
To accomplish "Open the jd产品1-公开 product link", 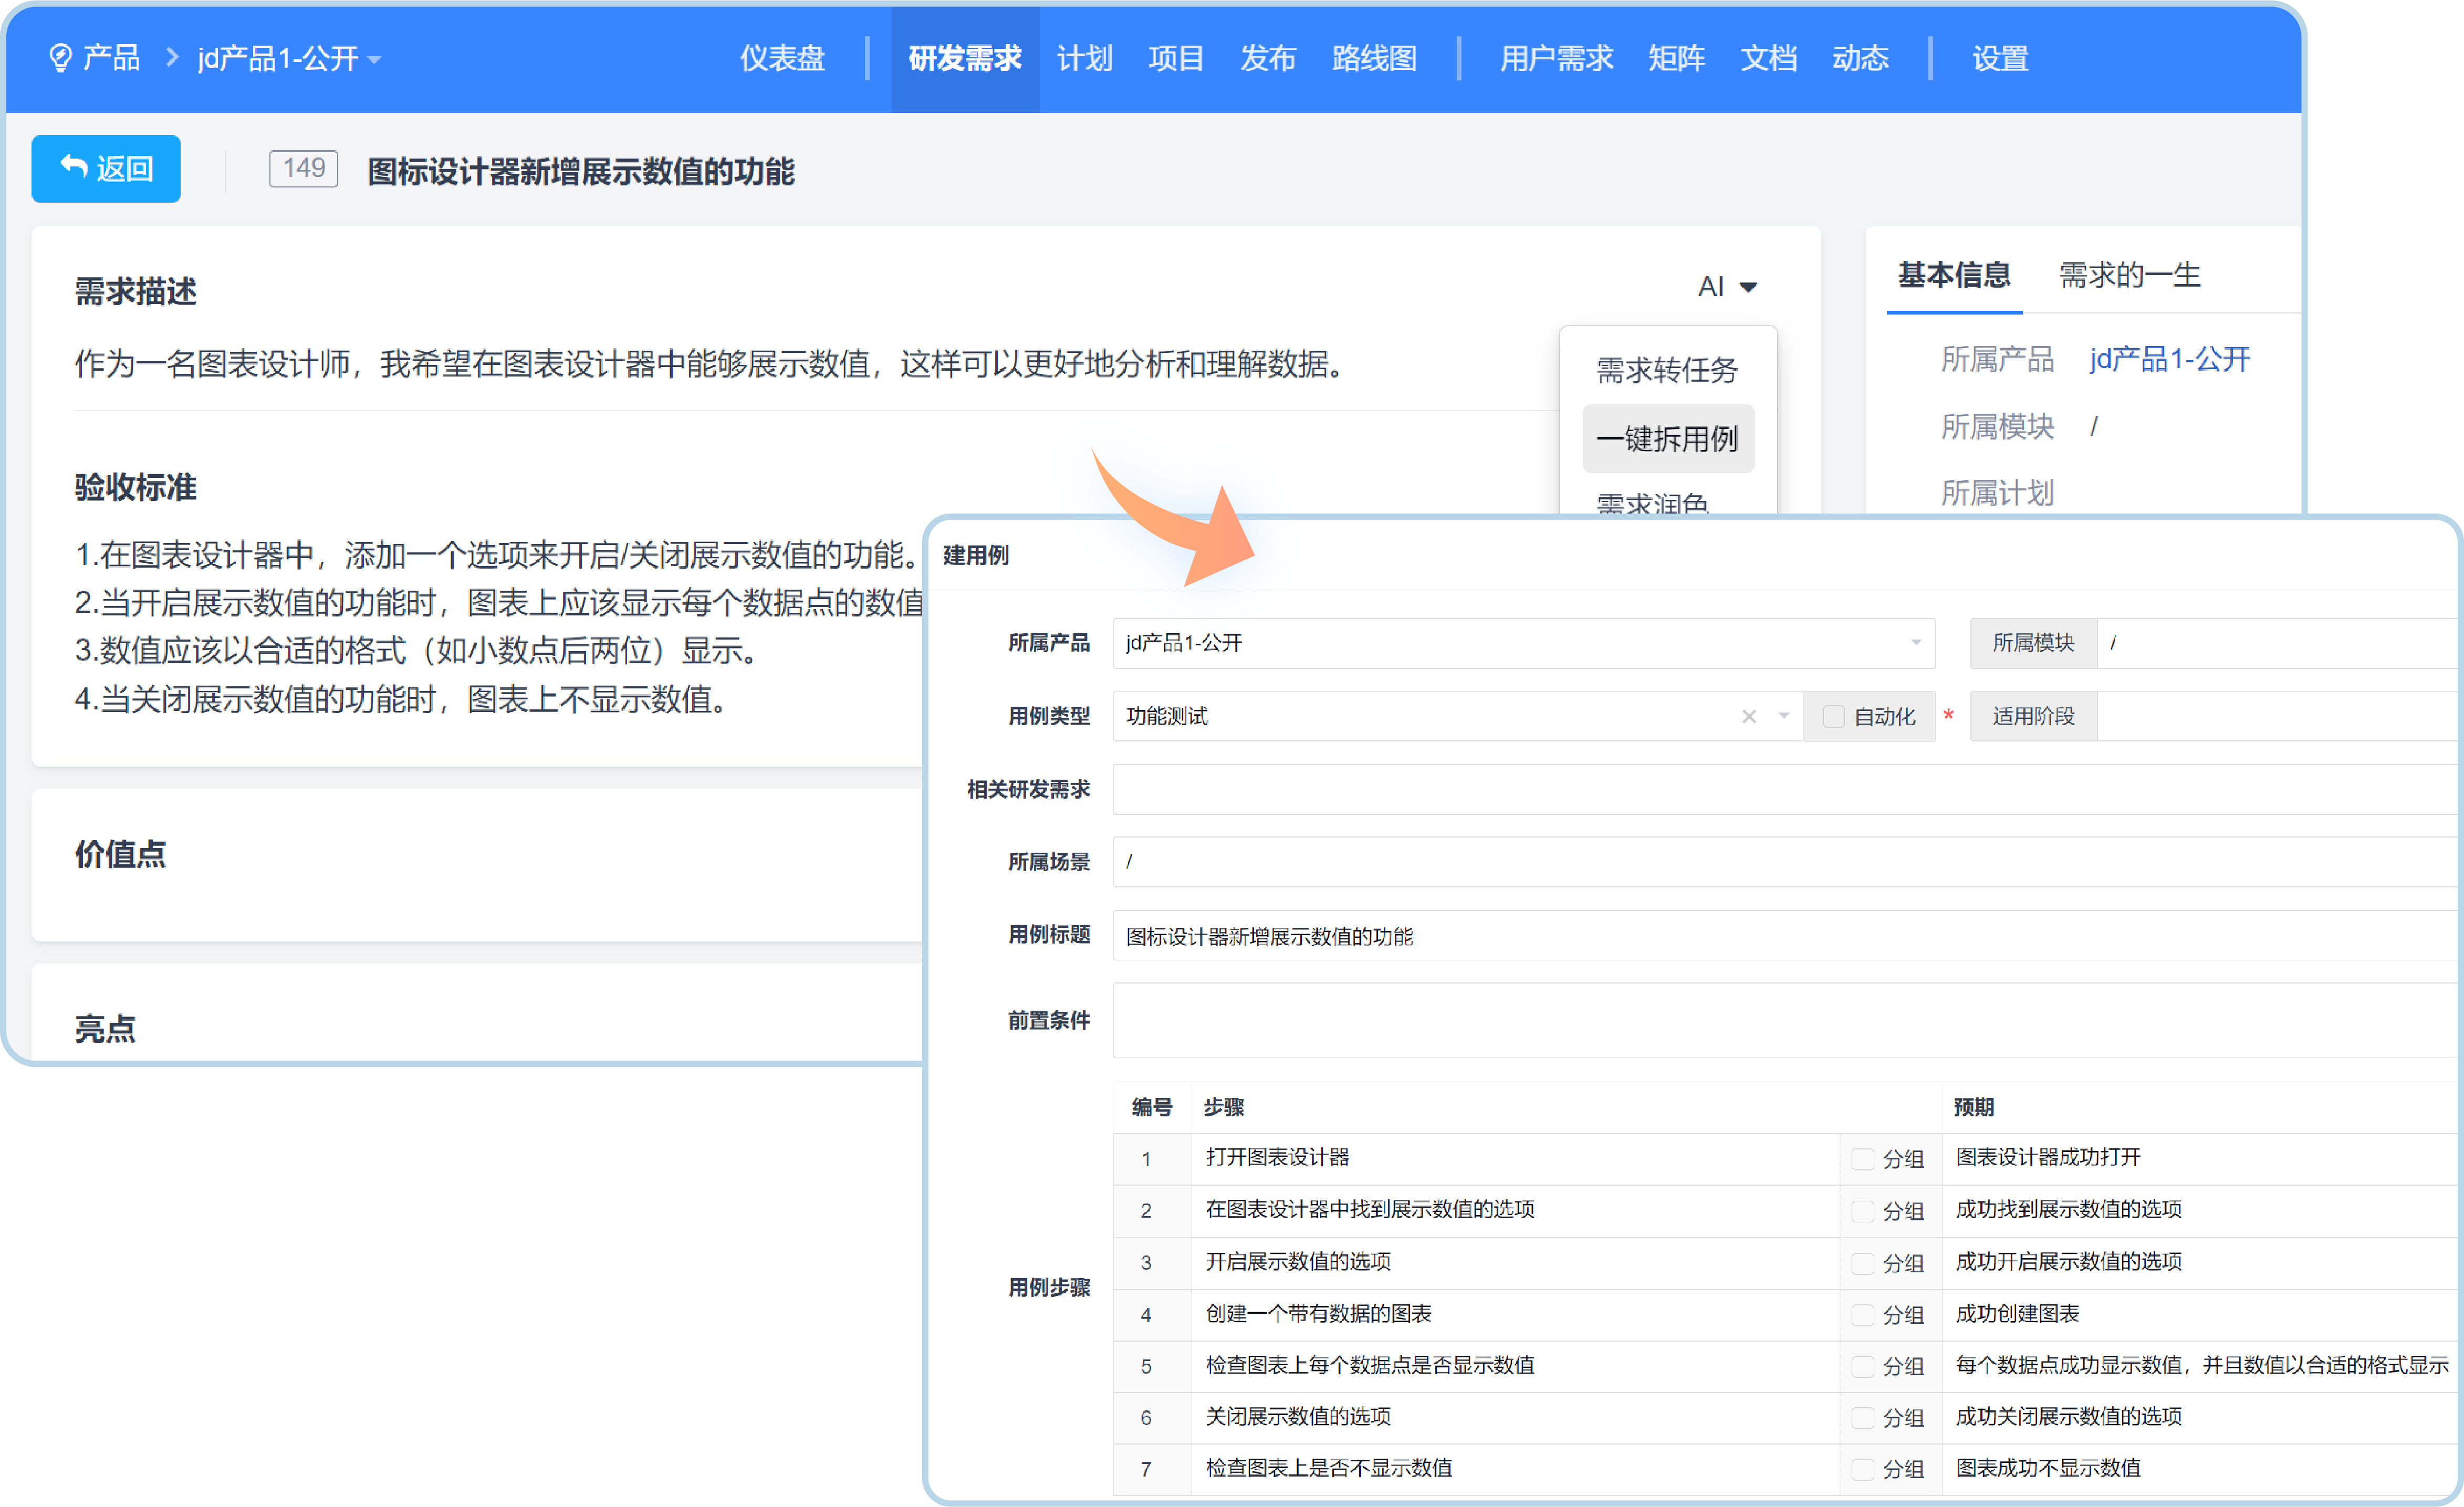I will pyautogui.click(x=2169, y=359).
